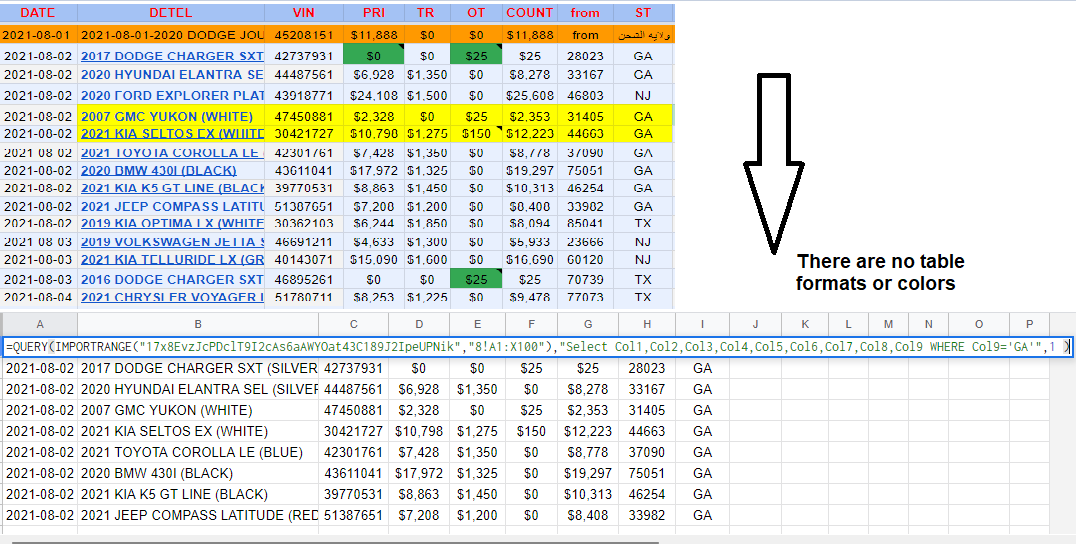Screen dimensions: 1076x544
Task: Open the 2021 JEEP COMPASS LATITU link in top table
Action: click(172, 206)
